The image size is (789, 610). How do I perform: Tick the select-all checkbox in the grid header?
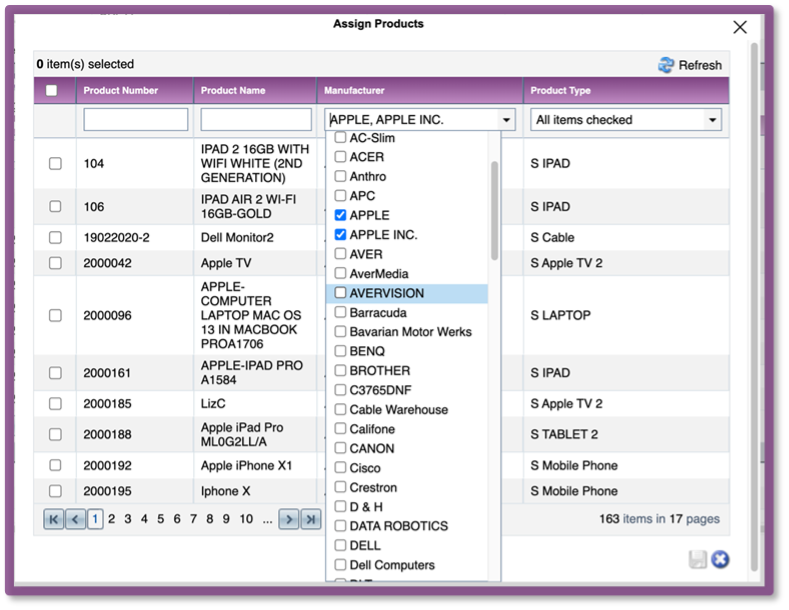point(51,91)
